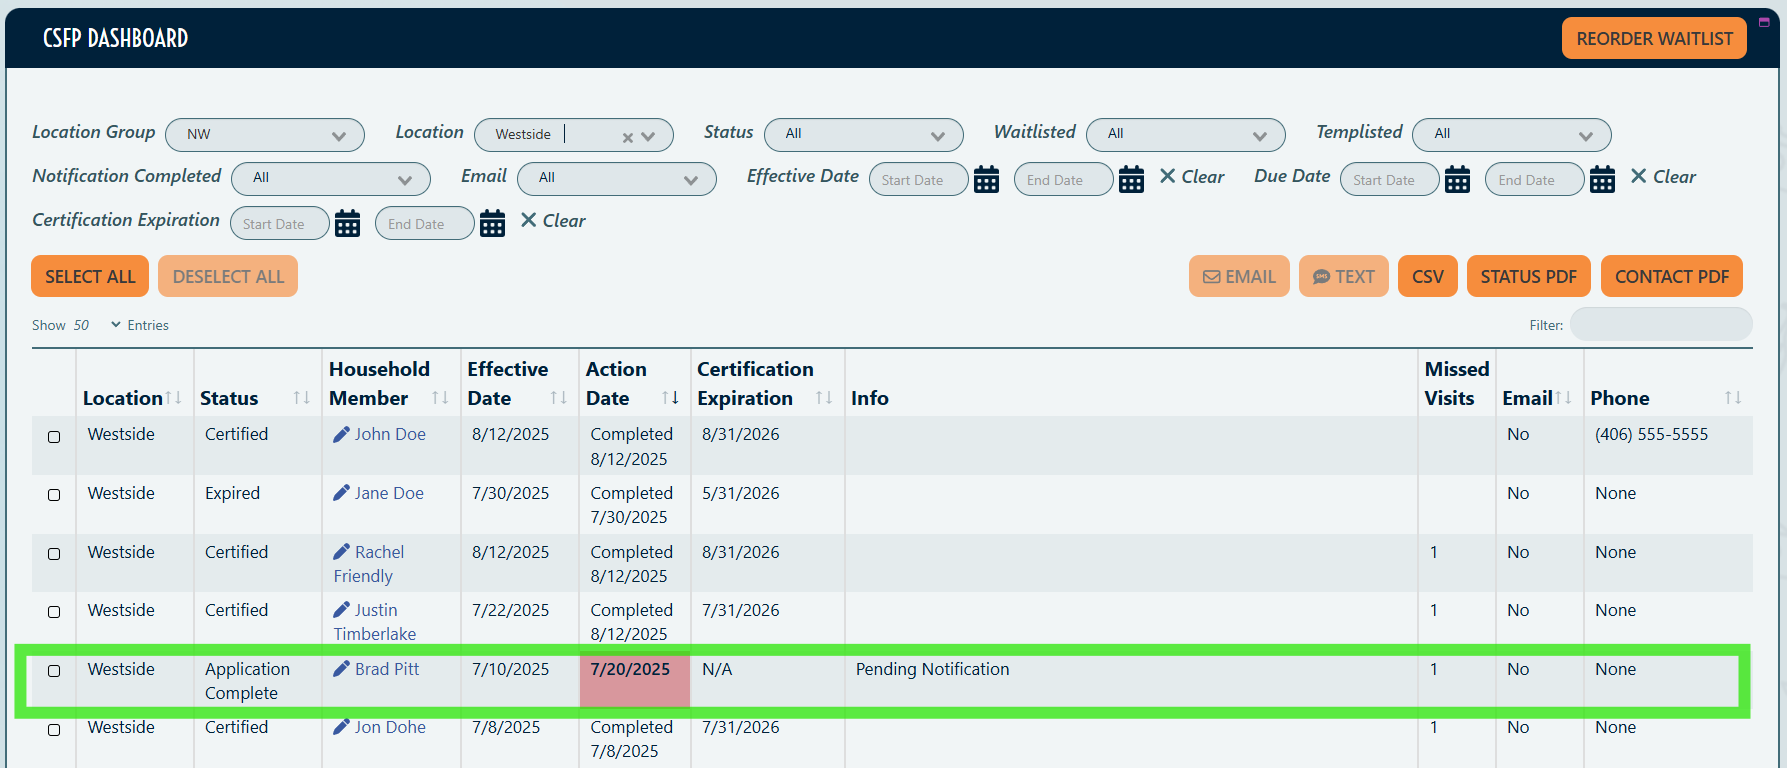Edit John Doe pencil icon
Screen dimensions: 1787x768
tap(341, 434)
